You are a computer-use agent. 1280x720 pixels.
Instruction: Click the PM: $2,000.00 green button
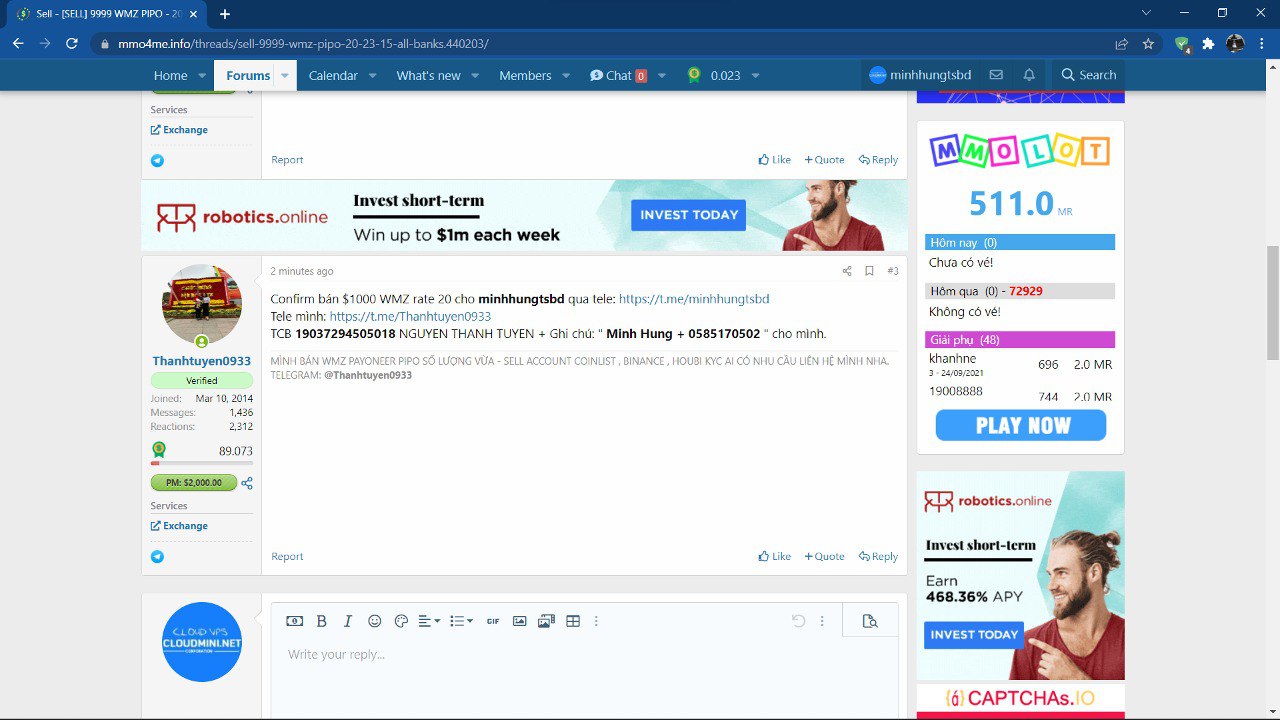click(194, 483)
